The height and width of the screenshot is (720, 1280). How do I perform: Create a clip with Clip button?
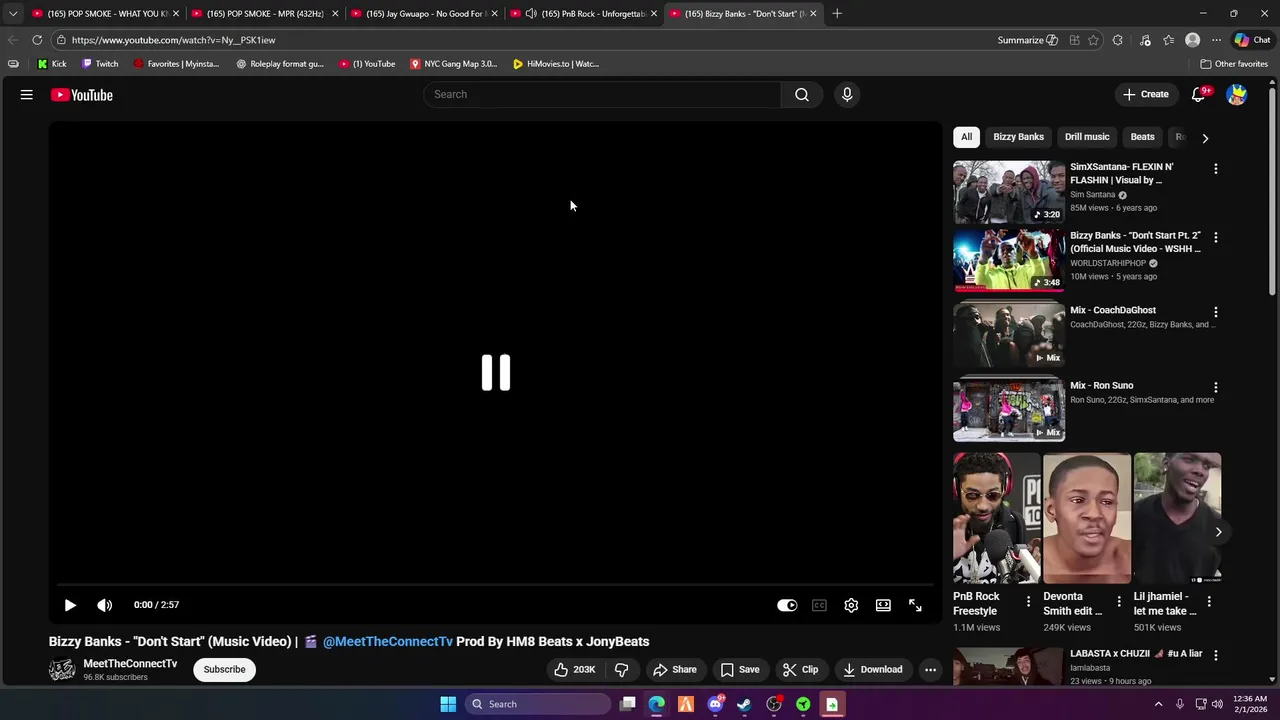pos(800,670)
